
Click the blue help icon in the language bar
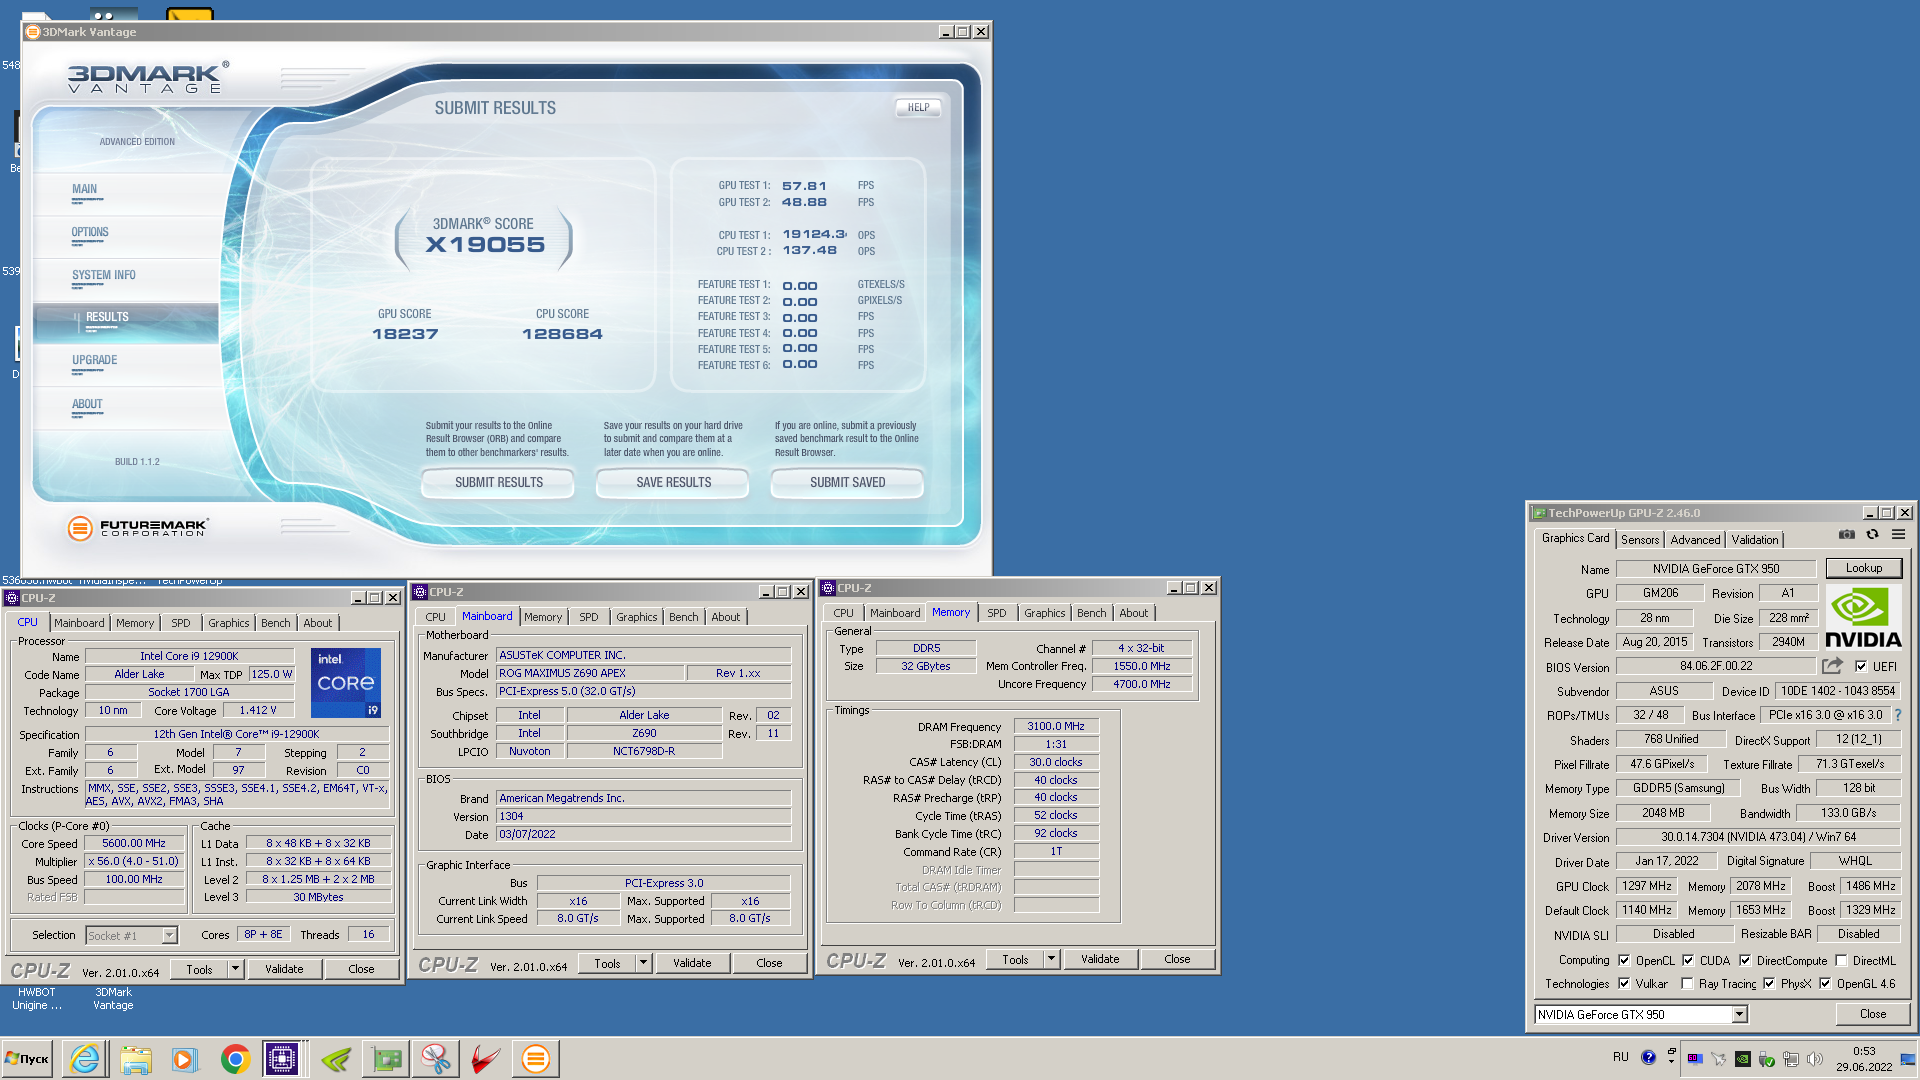point(1648,1057)
